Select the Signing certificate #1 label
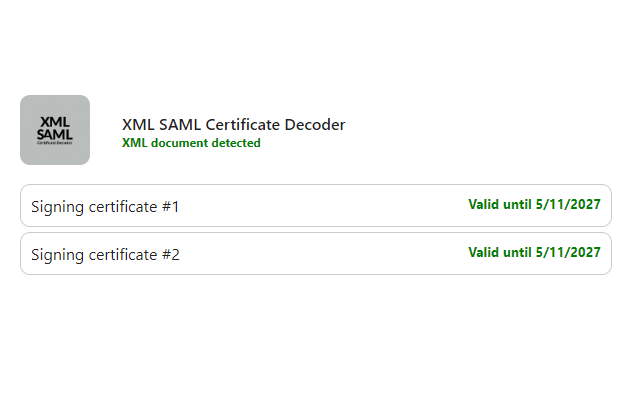The width and height of the screenshot is (640, 400). 105,207
